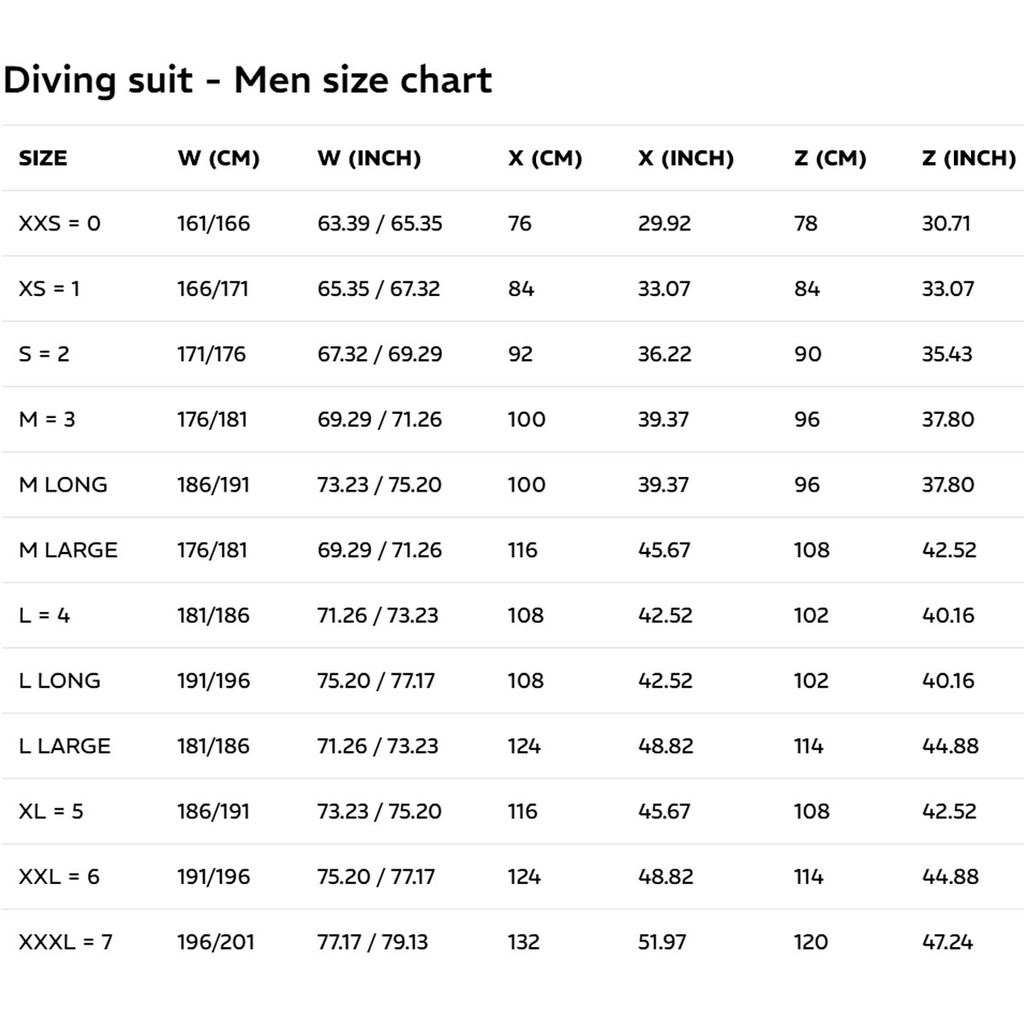The height and width of the screenshot is (1024, 1024).
Task: Select the M LONG size label
Action: [x=63, y=485]
